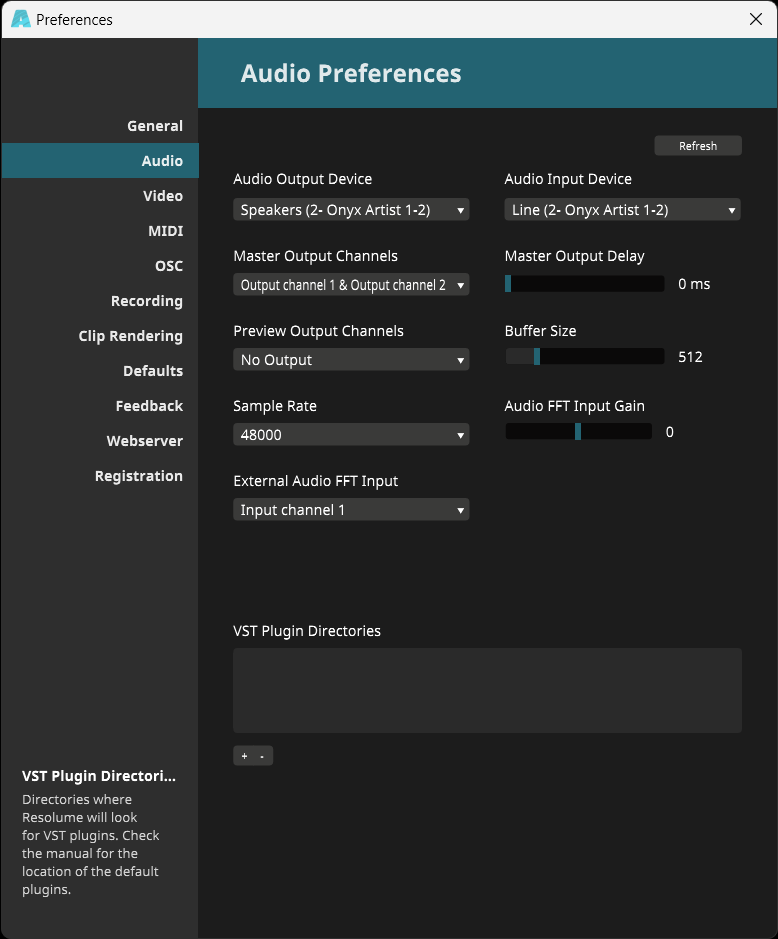Viewport: 778px width, 939px height.
Task: Switch to the General preferences tab
Action: (x=155, y=126)
